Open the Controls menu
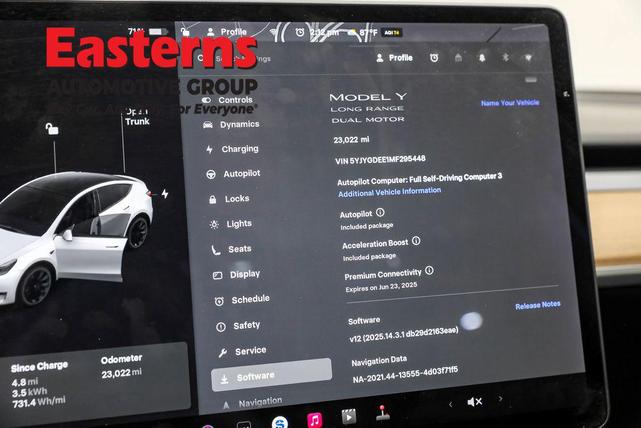The width and height of the screenshot is (641, 428). tap(227, 100)
